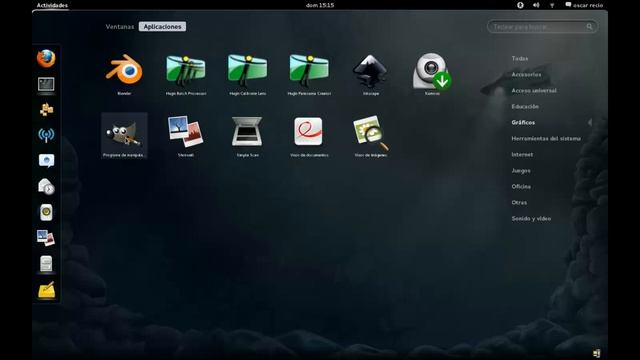Select the Gráficos category
This screenshot has width=640, height=360.
point(523,122)
